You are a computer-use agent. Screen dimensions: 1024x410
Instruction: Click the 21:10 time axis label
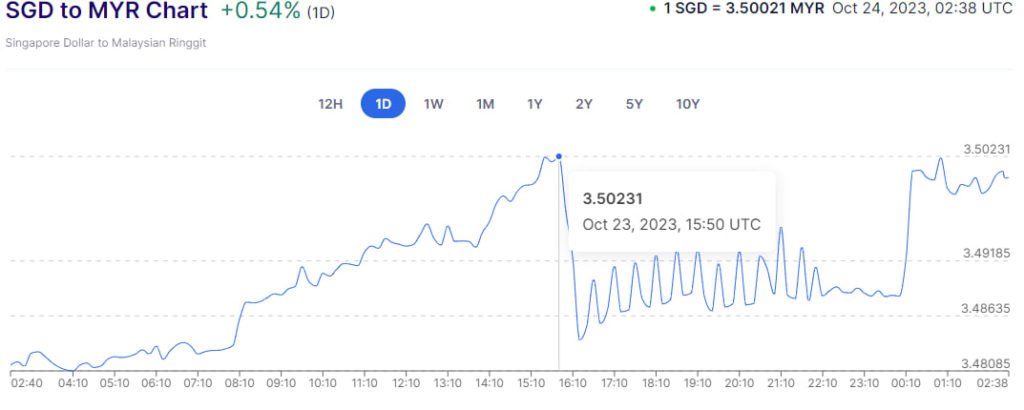tap(780, 382)
